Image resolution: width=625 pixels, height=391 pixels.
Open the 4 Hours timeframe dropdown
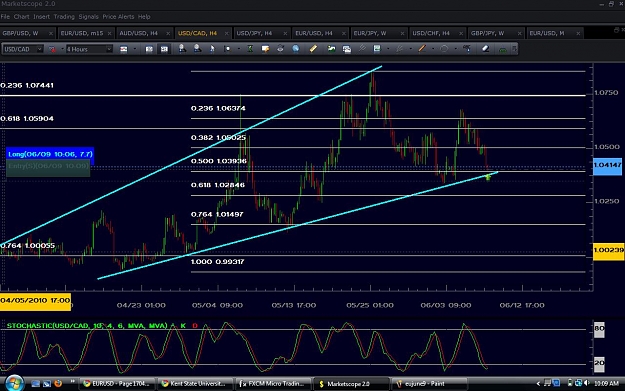(x=109, y=49)
